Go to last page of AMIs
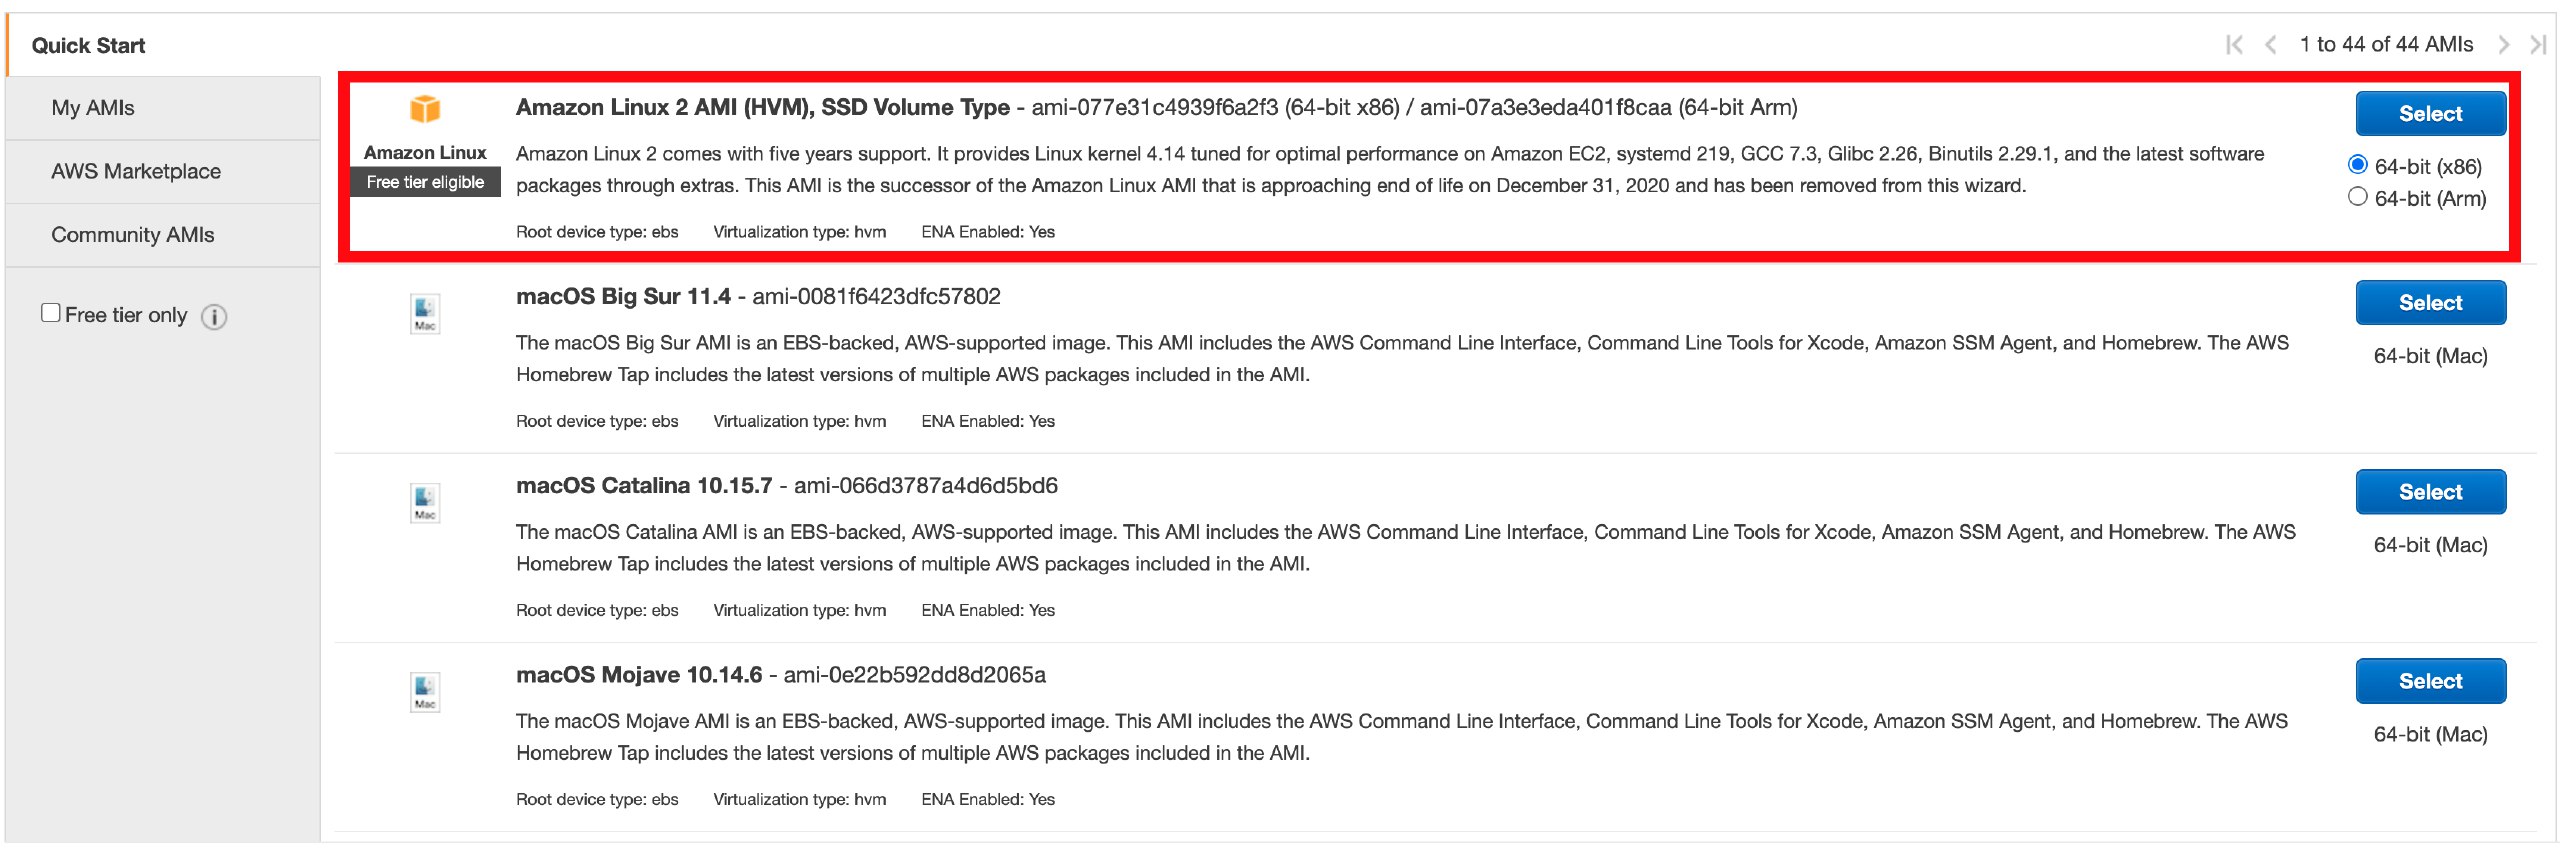This screenshot has width=2560, height=852. pyautogui.click(x=2538, y=45)
